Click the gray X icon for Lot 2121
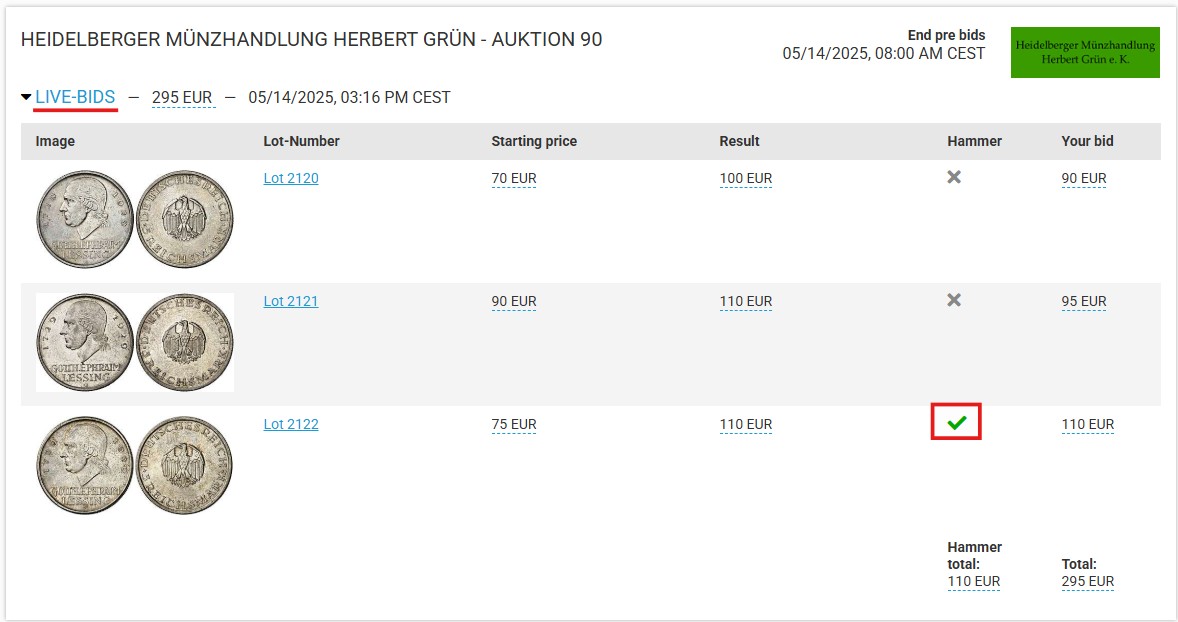The image size is (1178, 622). (954, 300)
